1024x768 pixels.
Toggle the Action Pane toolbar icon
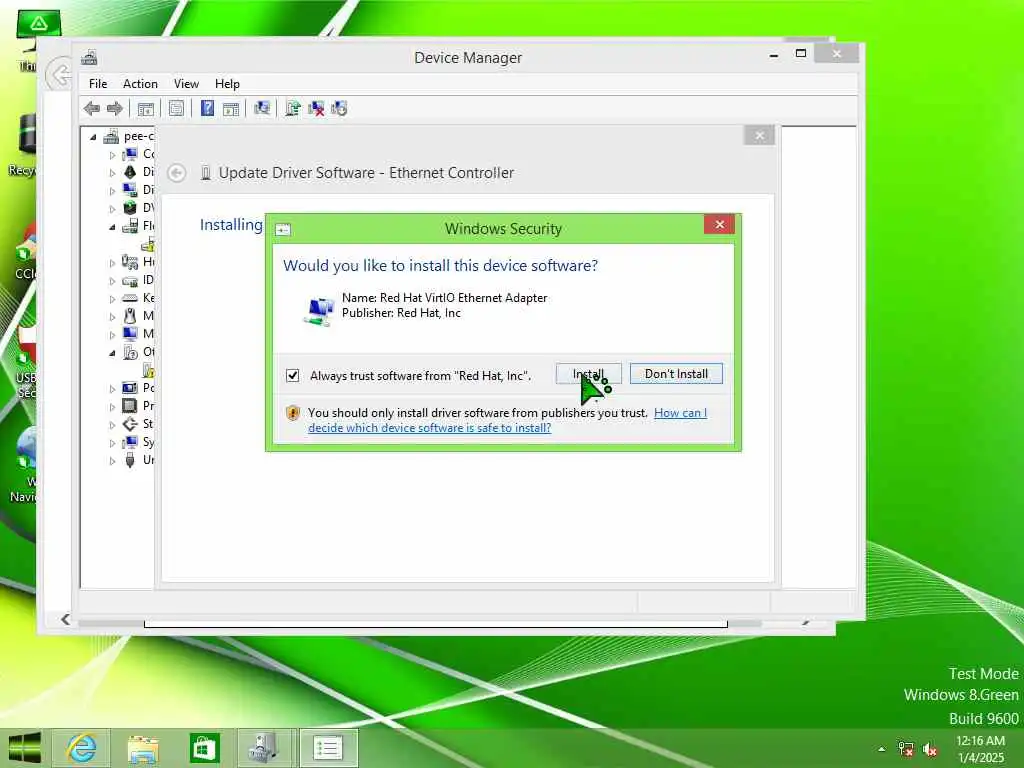tap(231, 108)
